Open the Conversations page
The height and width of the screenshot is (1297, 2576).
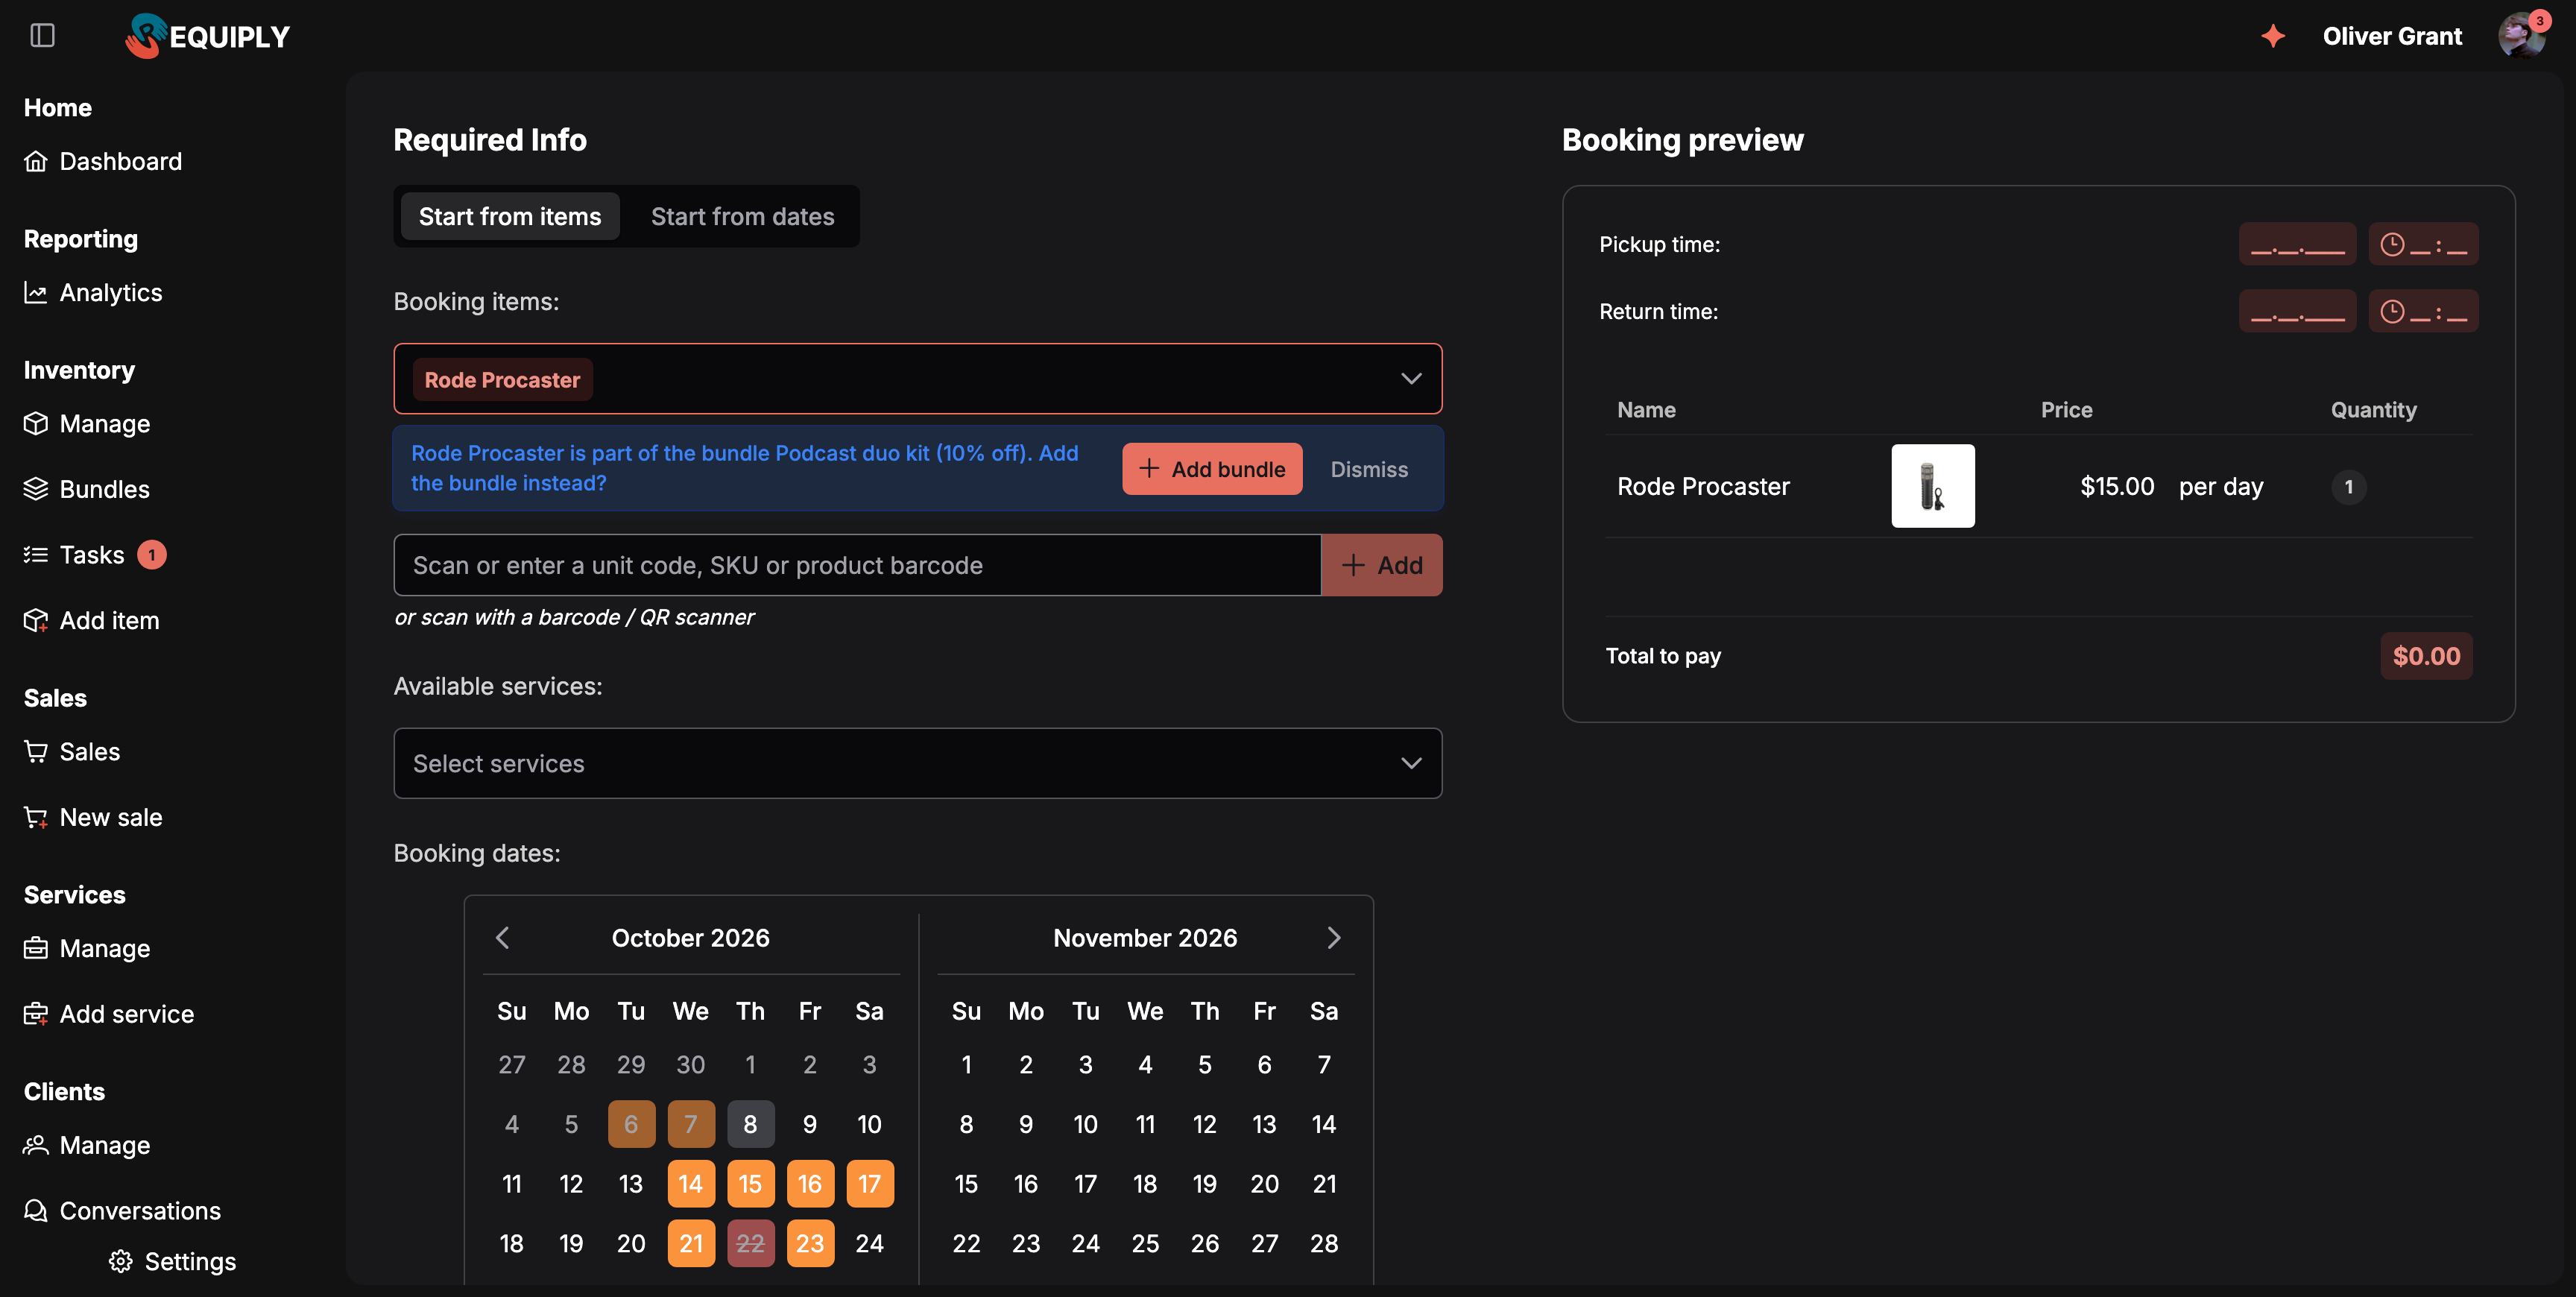pos(122,1210)
